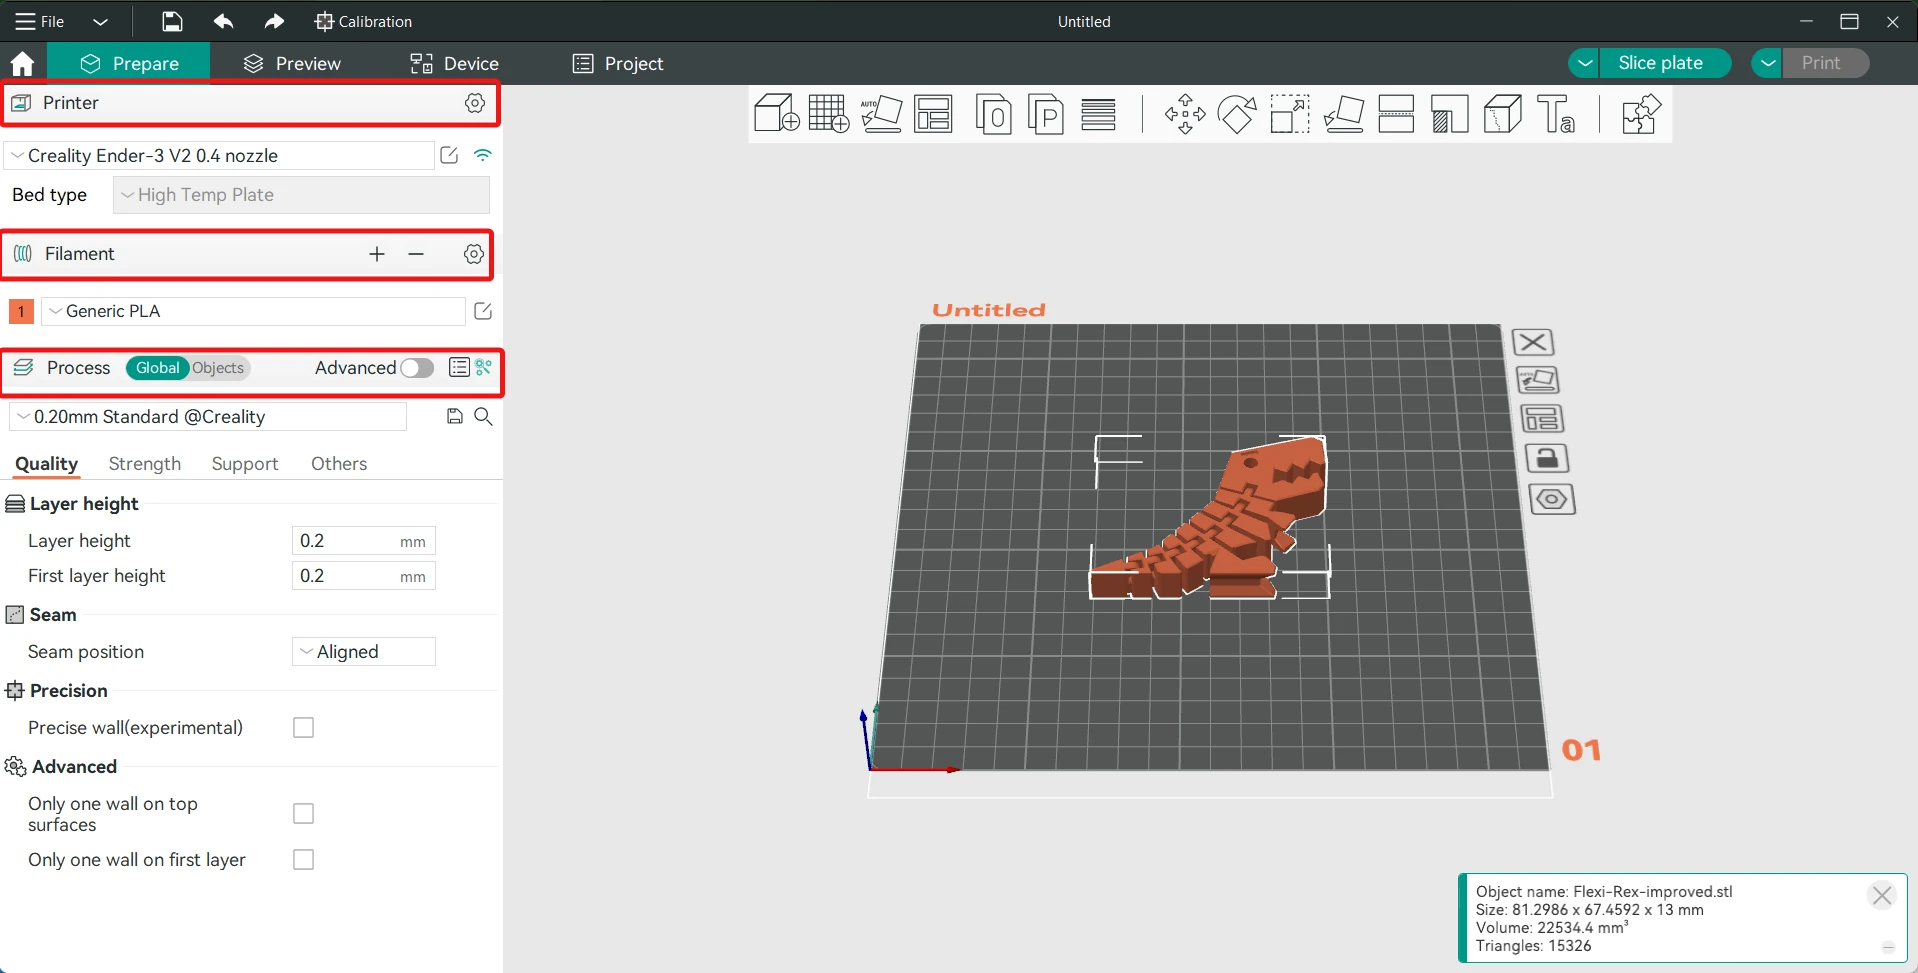Select the Move tool in toolbar
Viewport: 1918px width, 973px height.
(1185, 114)
